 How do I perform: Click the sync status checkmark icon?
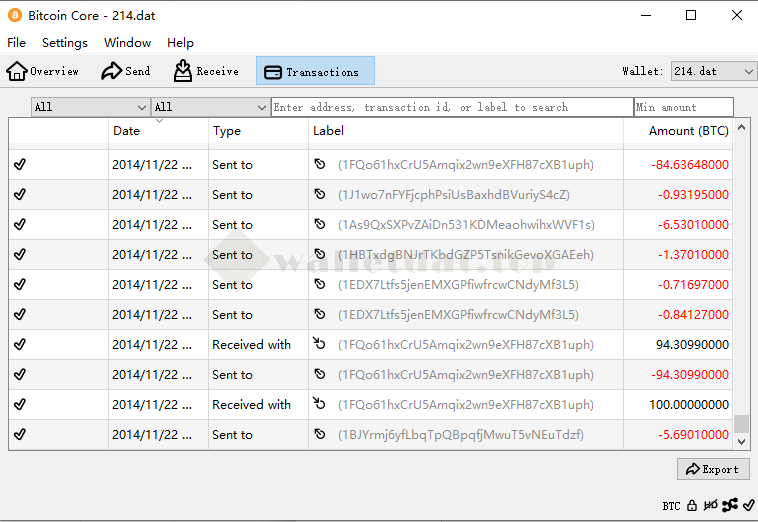coord(749,506)
